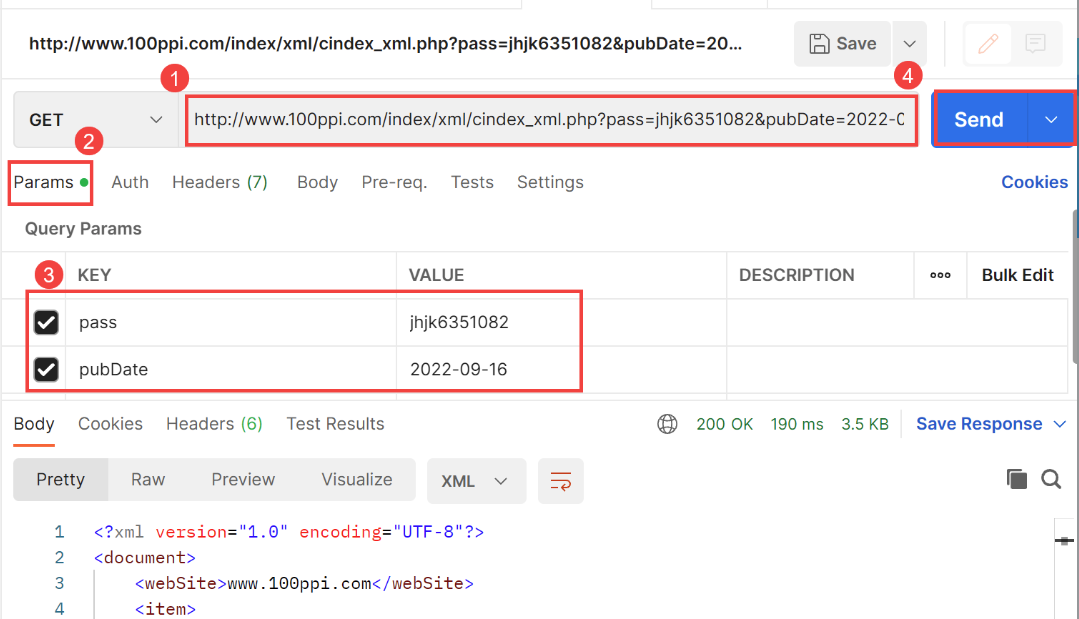Open the Settings tab
The height and width of the screenshot is (619, 1079).
(551, 182)
